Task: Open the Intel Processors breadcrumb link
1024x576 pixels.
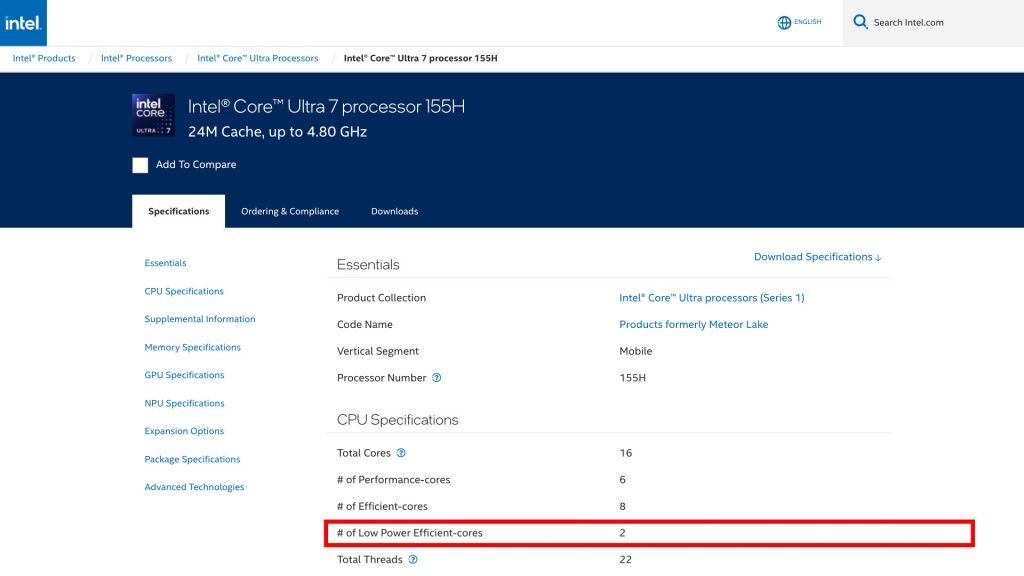Action: point(136,58)
